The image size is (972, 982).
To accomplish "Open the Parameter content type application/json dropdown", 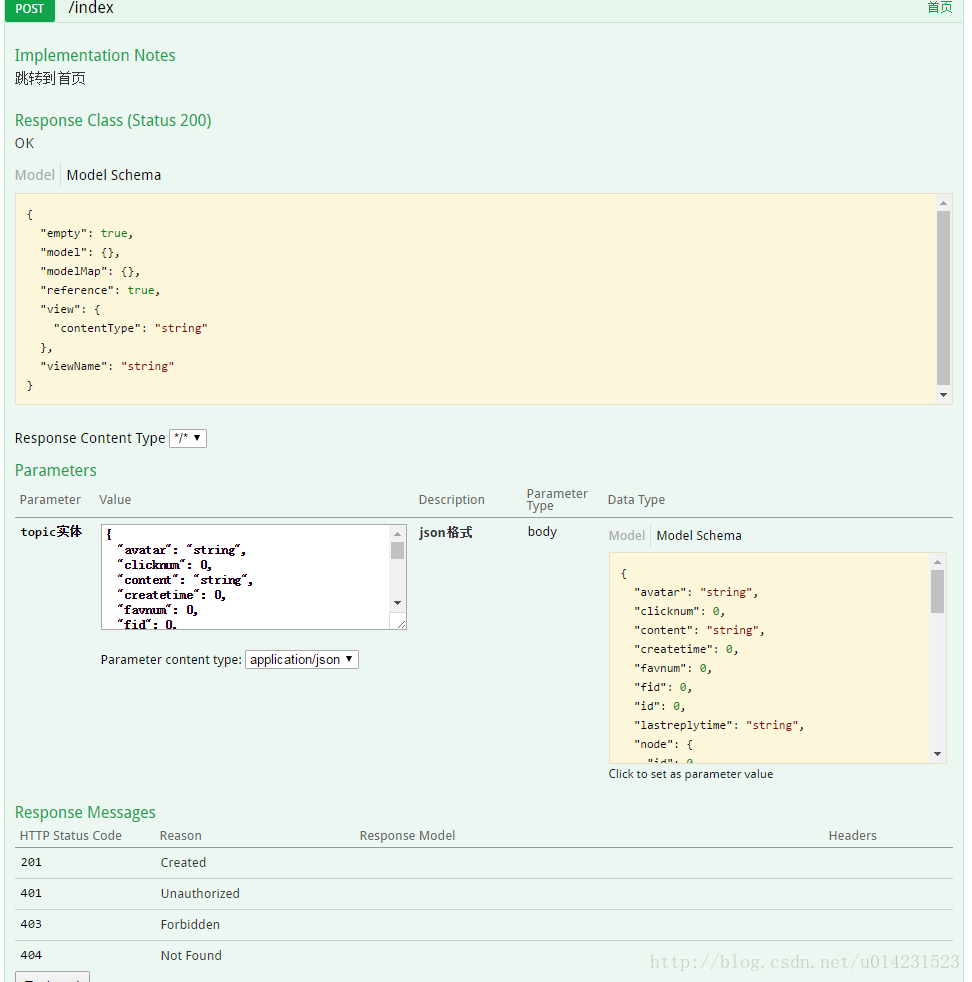I will pyautogui.click(x=302, y=659).
